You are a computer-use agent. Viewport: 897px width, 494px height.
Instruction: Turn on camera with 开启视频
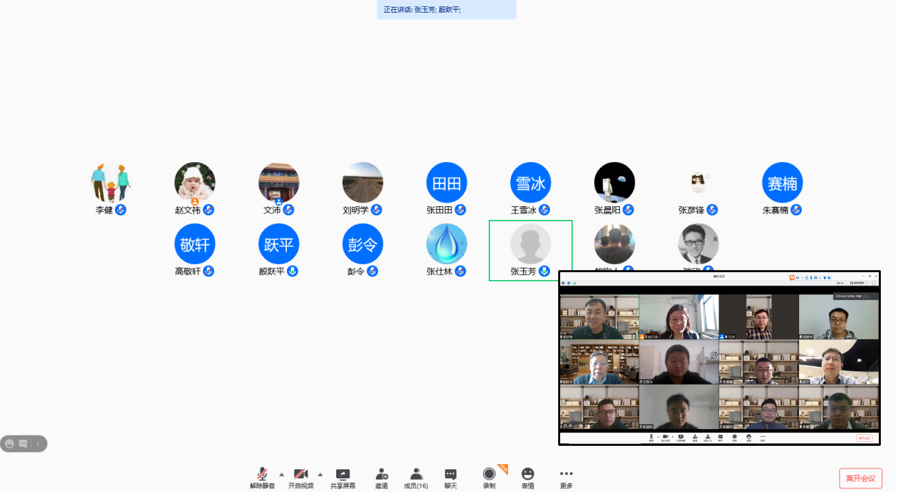tap(300, 477)
